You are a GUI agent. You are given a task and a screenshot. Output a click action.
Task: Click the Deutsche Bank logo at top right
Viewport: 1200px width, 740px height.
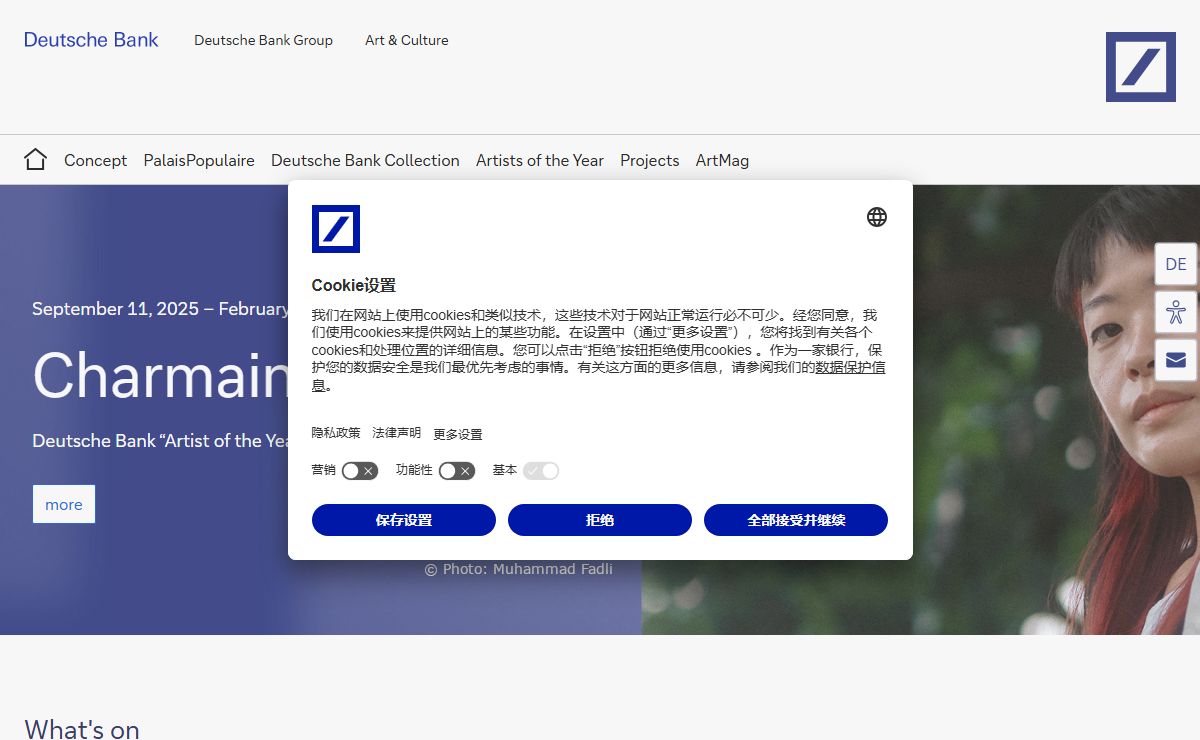point(1141,67)
